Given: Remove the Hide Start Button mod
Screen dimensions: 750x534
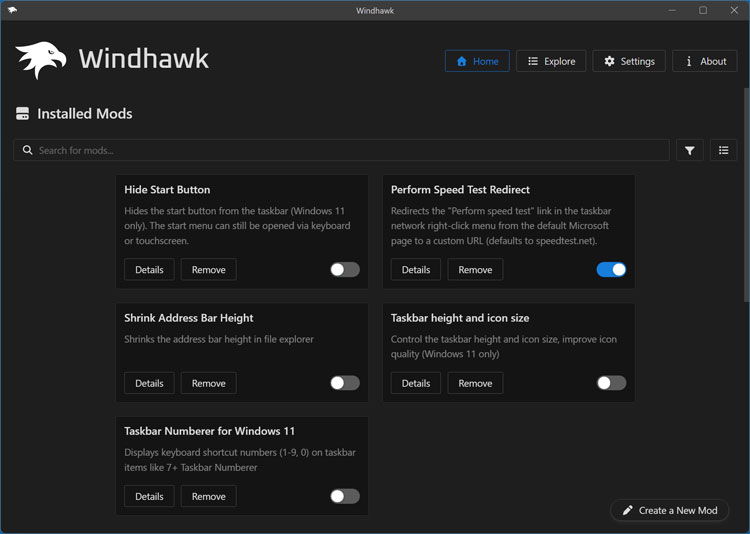Looking at the screenshot, I should [x=209, y=269].
